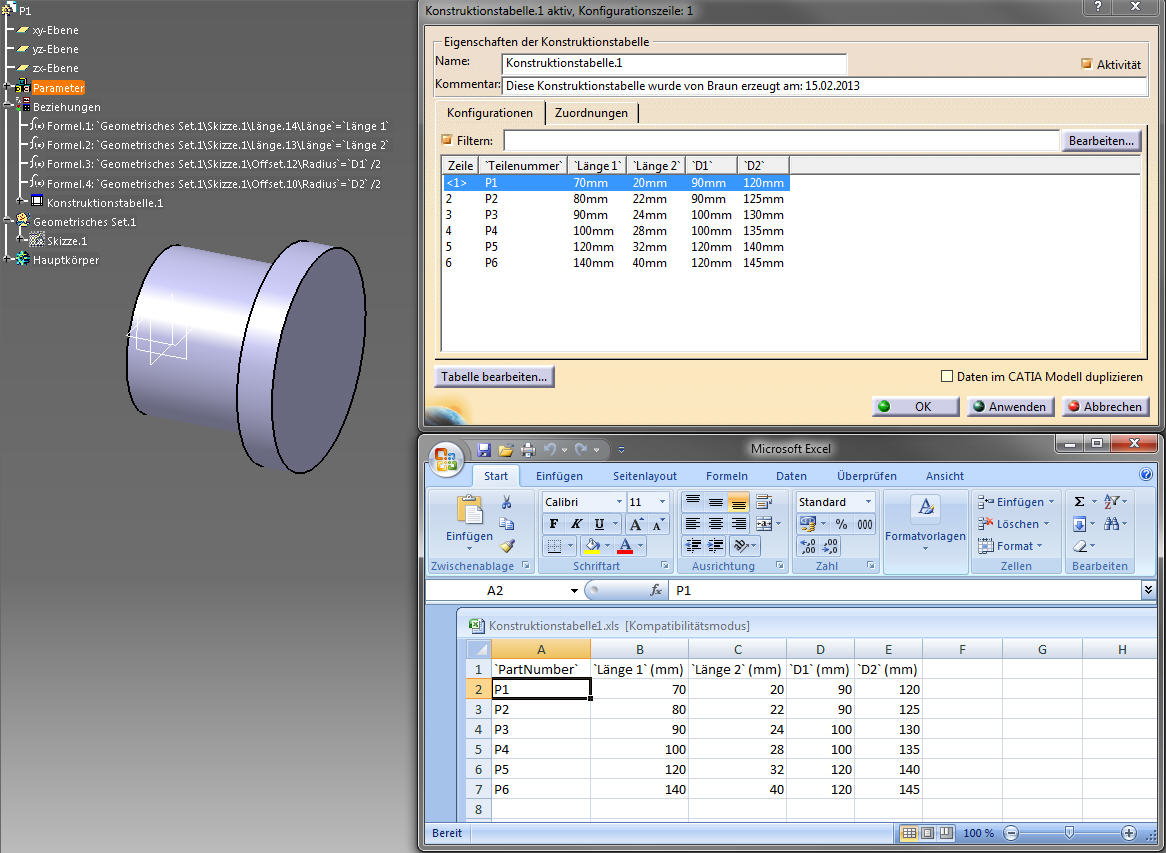This screenshot has width=1166, height=853.
Task: Toggle the Aktivität checkbox
Action: click(x=1086, y=64)
